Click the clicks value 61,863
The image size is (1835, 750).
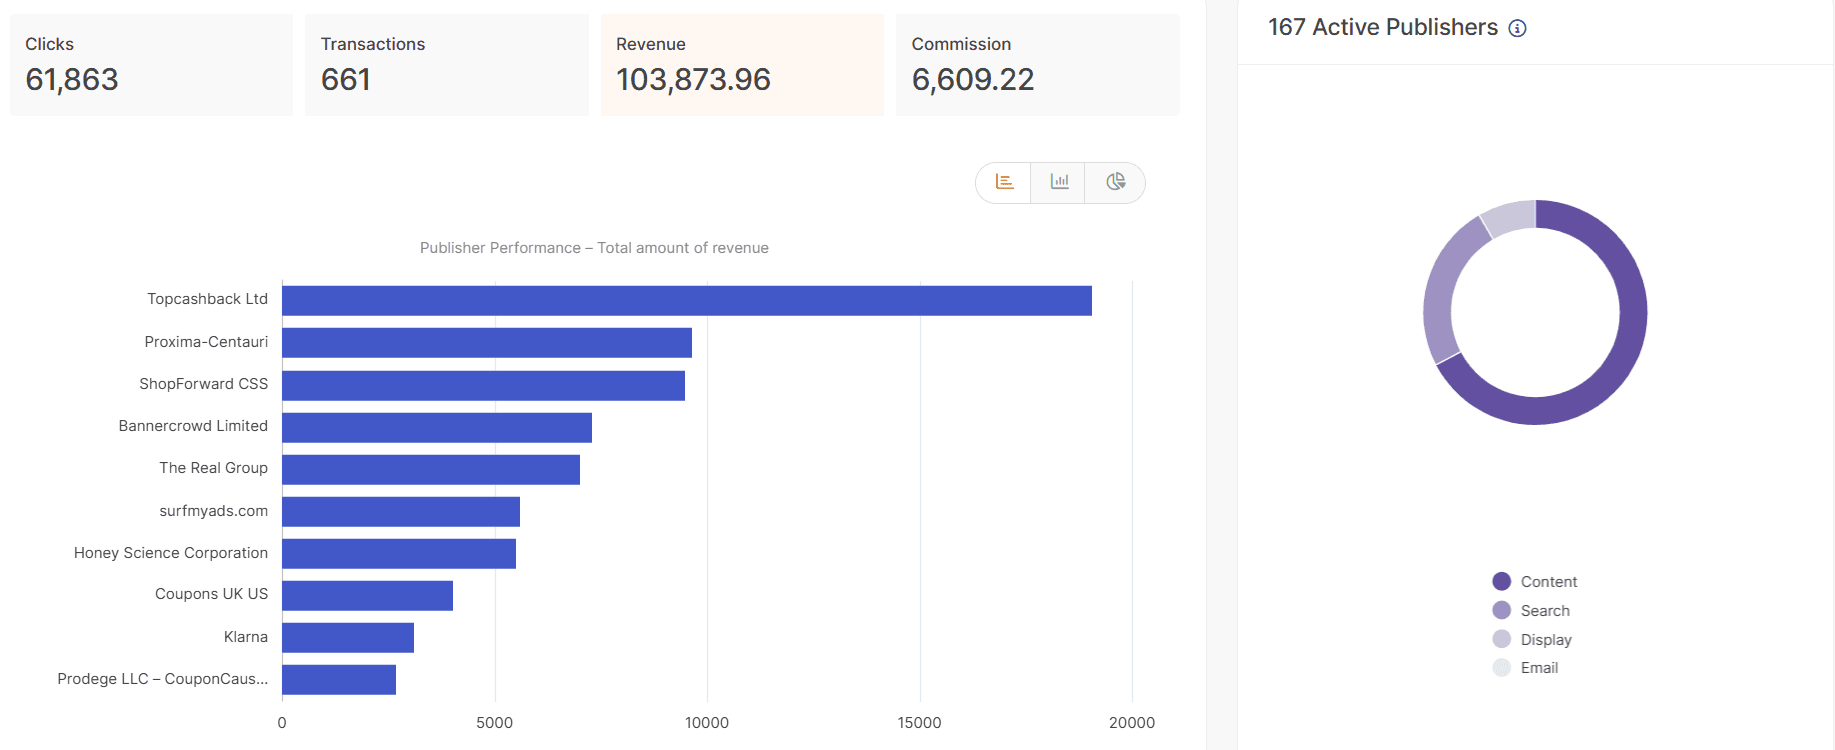point(72,79)
